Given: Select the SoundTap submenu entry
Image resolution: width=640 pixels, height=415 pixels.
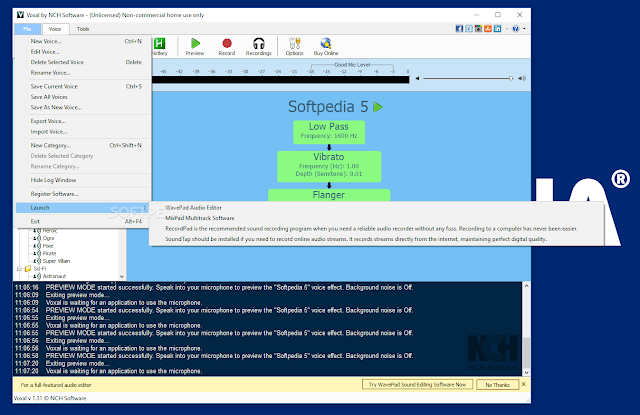Looking at the screenshot, I should coord(376,239).
